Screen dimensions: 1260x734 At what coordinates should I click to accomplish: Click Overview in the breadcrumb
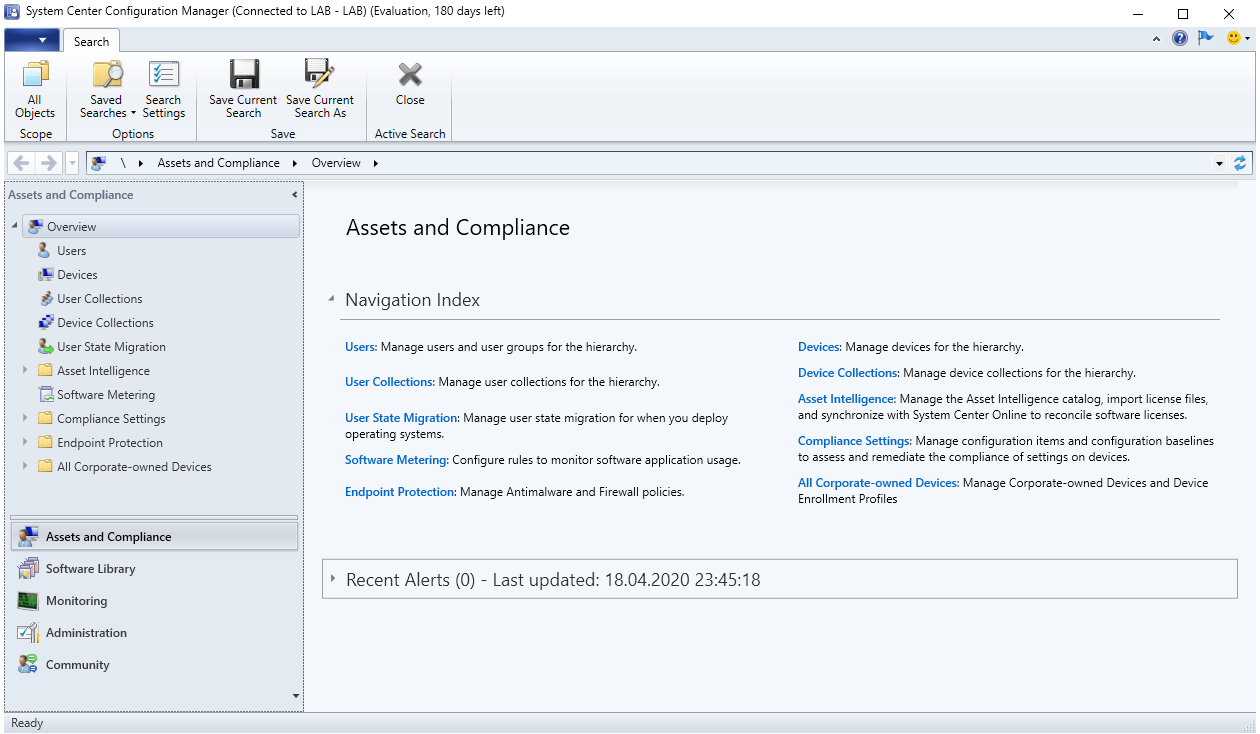(x=336, y=163)
